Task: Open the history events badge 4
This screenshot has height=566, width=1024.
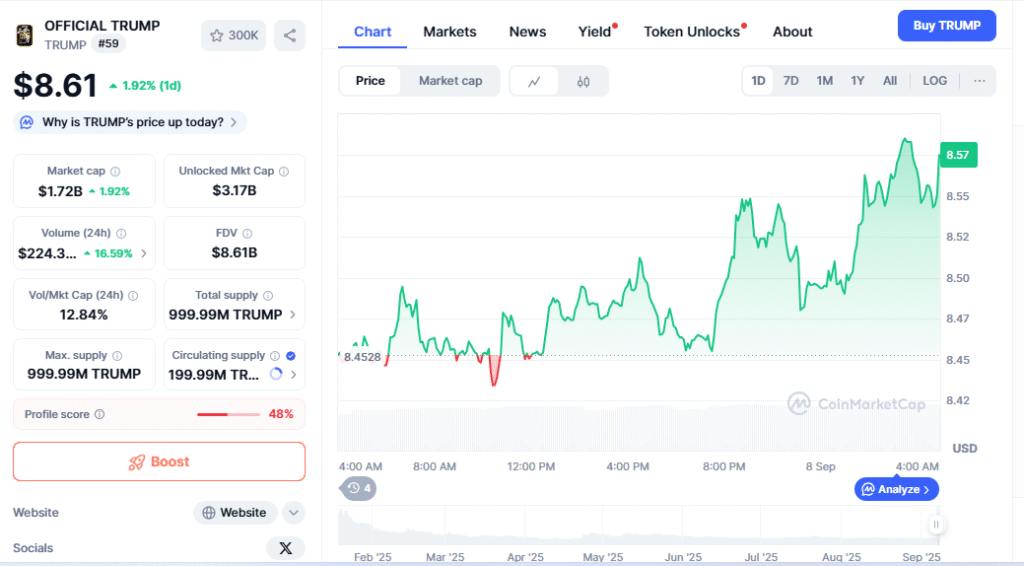Action: [x=358, y=488]
